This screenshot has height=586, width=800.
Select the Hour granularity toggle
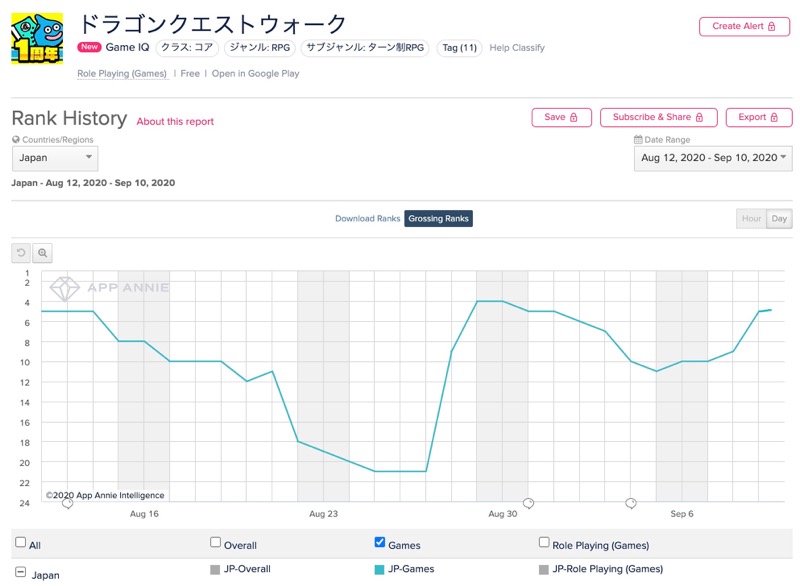point(751,219)
